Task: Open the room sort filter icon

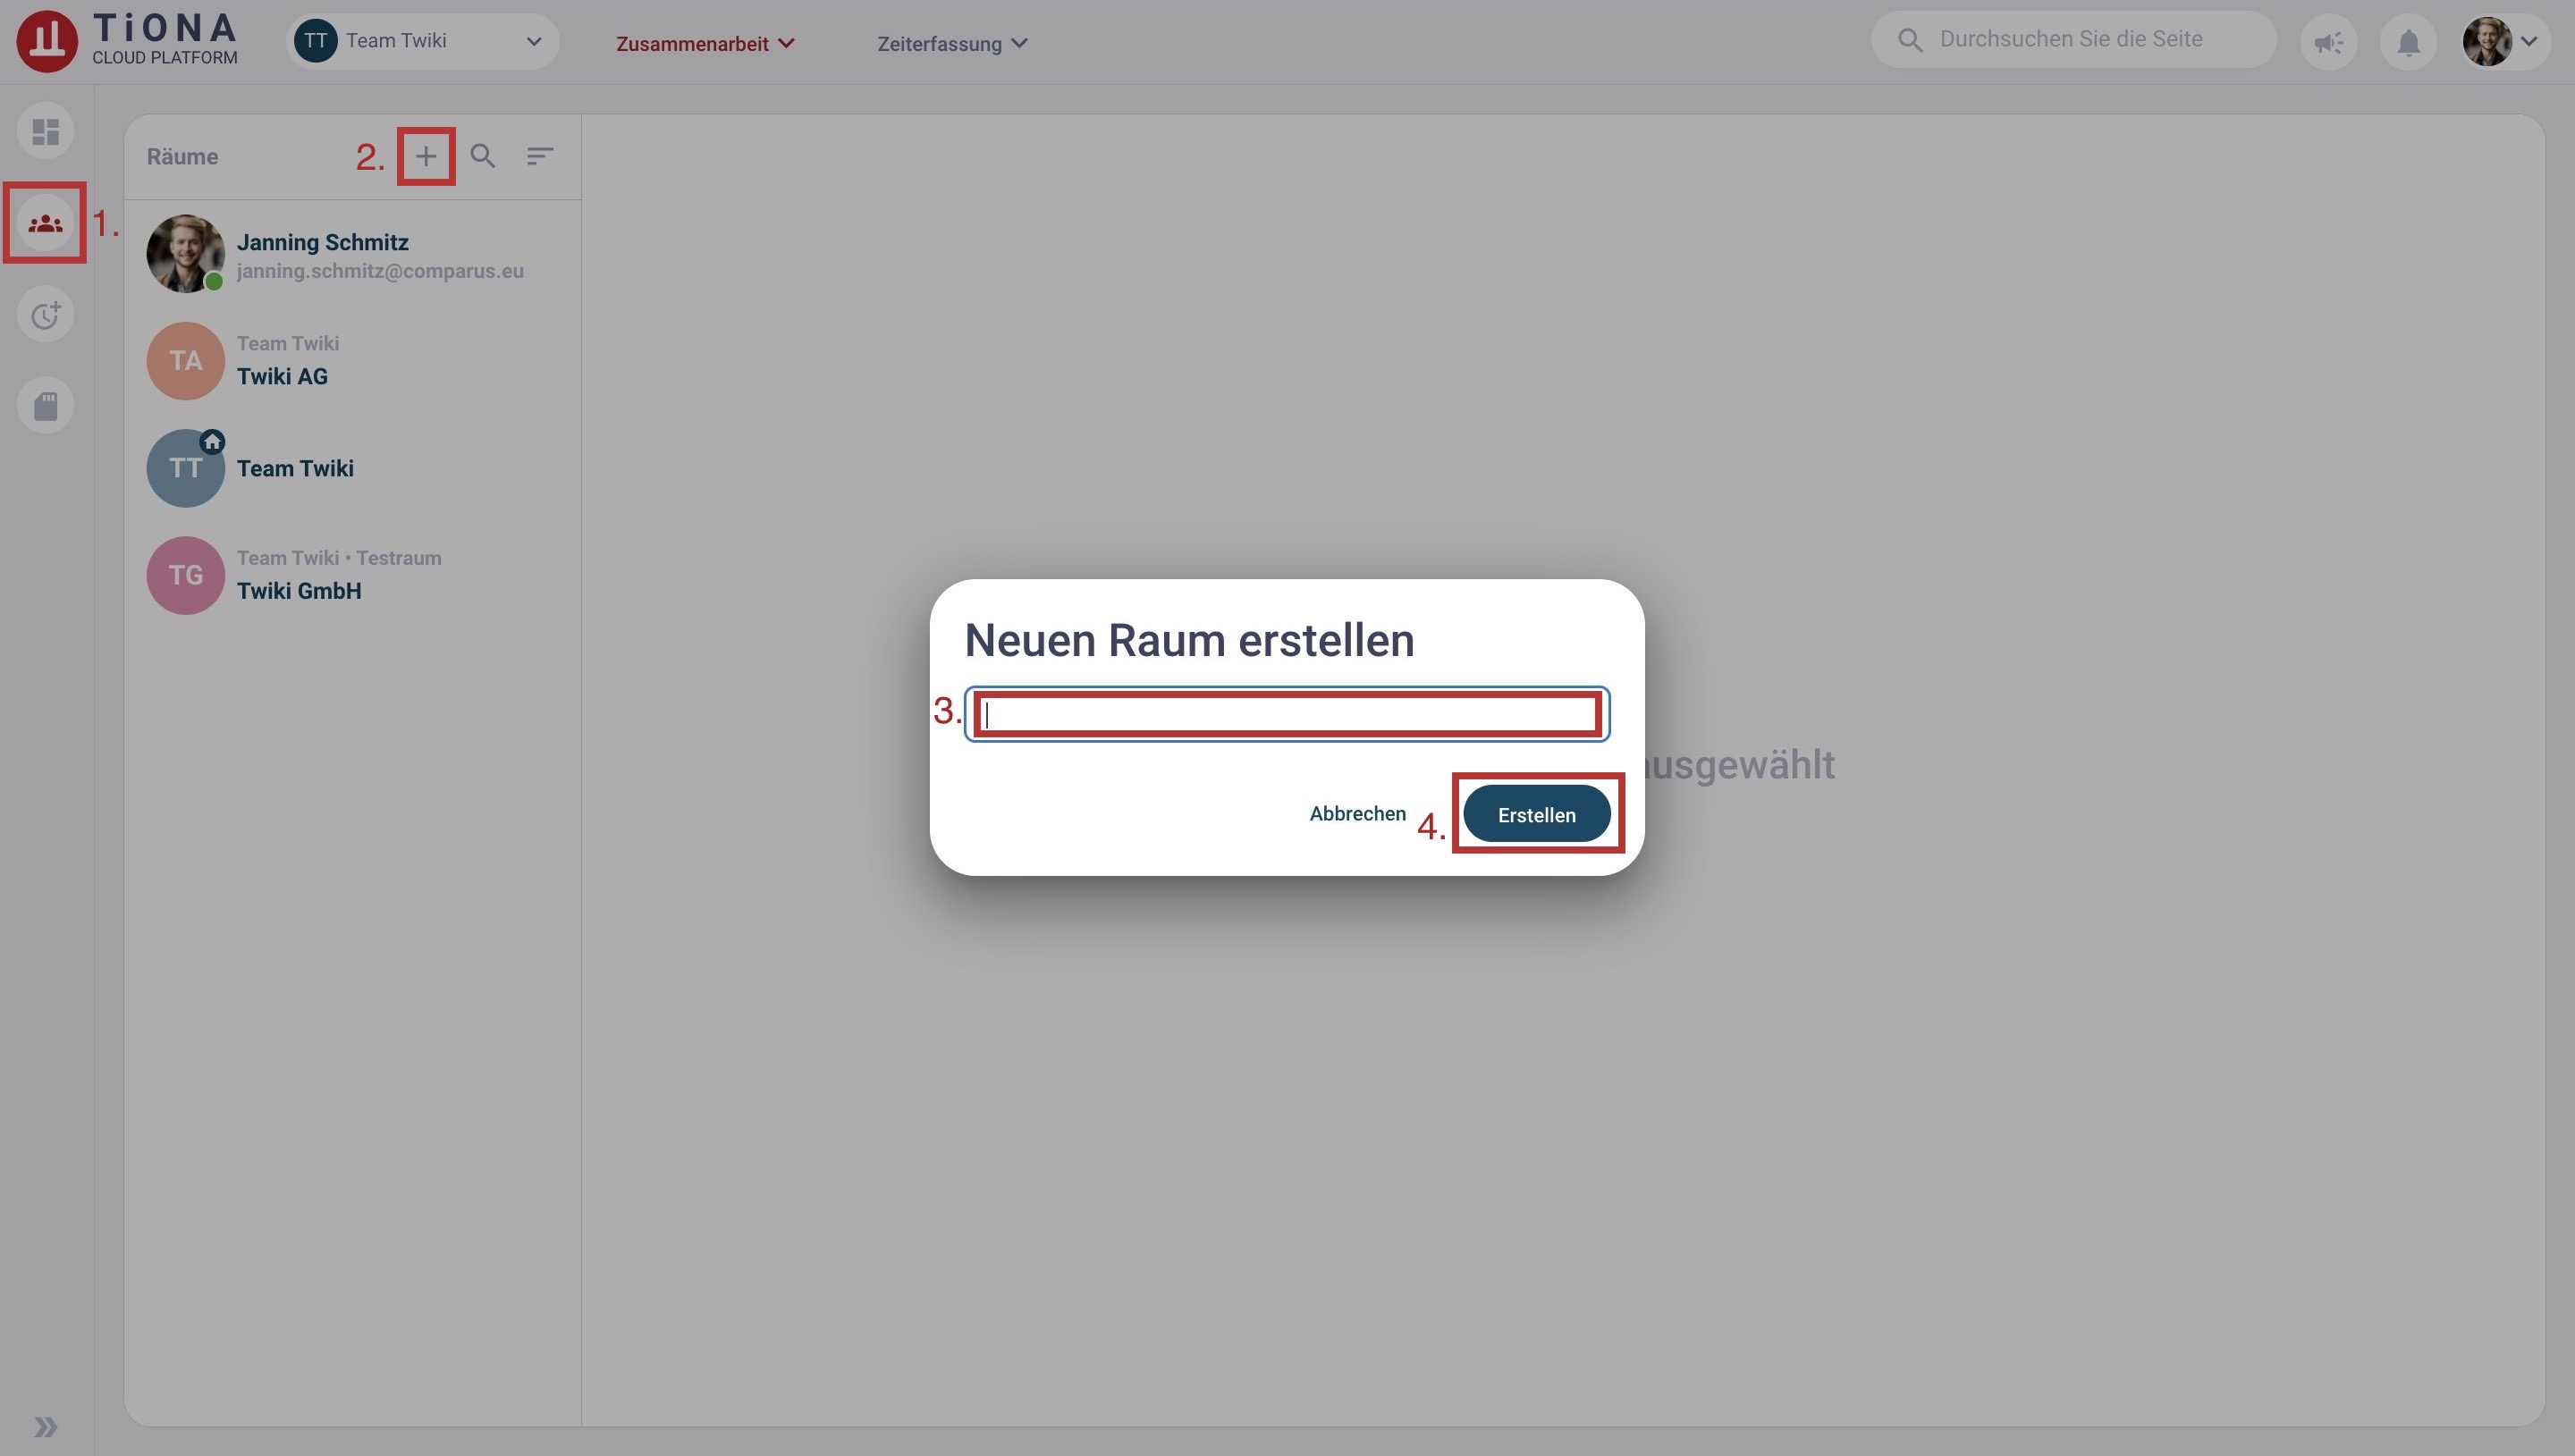Action: [540, 156]
